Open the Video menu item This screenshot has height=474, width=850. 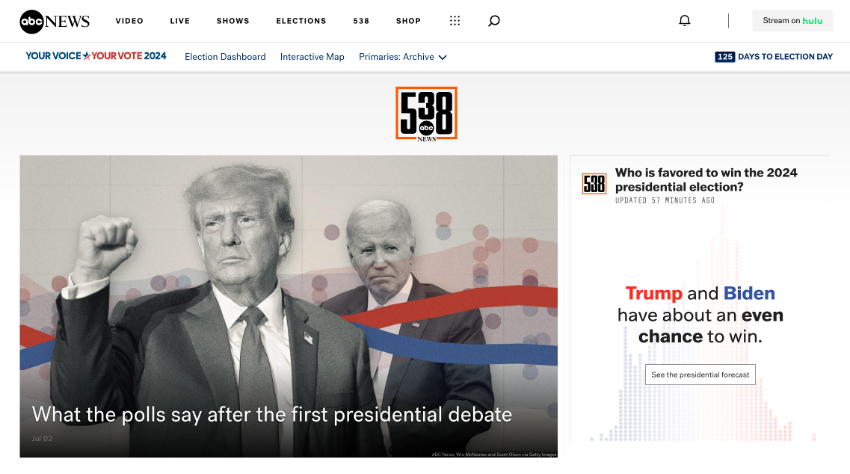(x=129, y=21)
